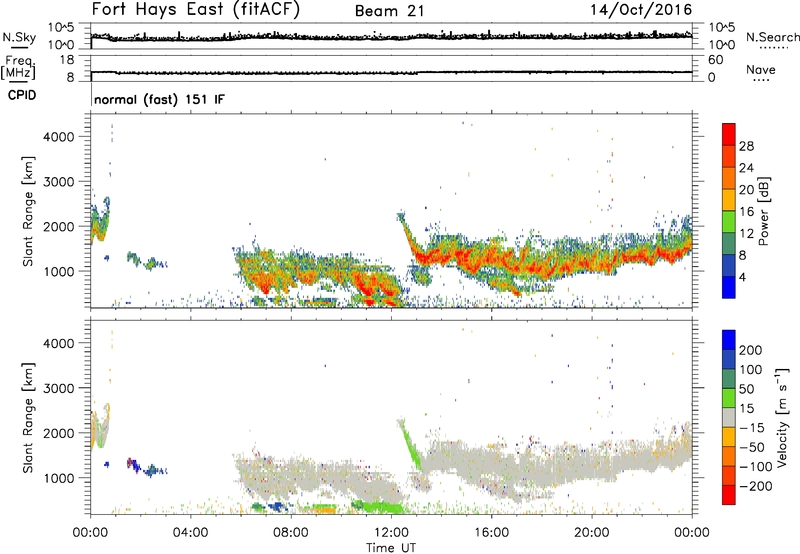800x554 pixels.
Task: Click the '16:00' time axis tick
Action: click(x=491, y=533)
